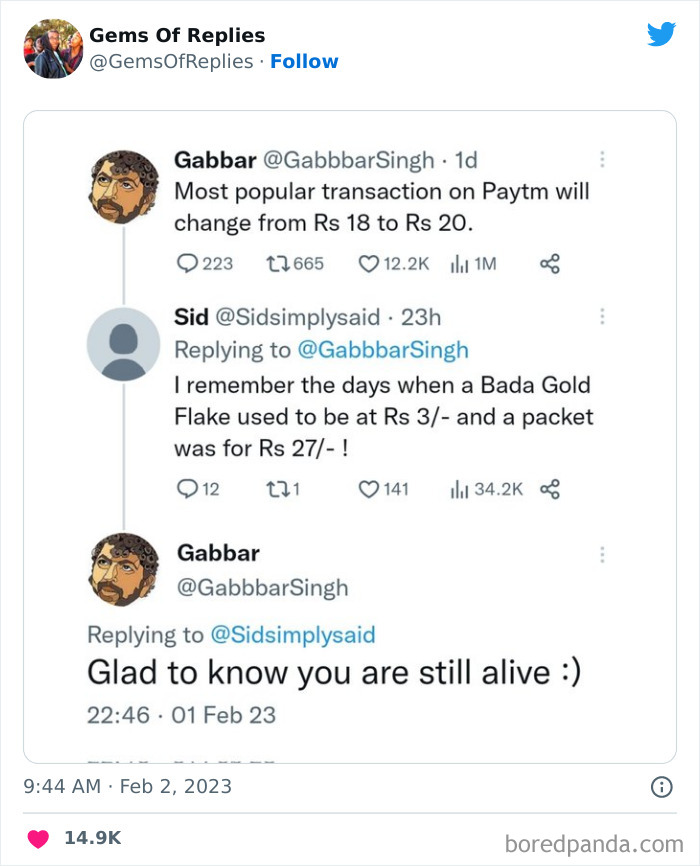Retweet Gabbar's Paytm tweet
Viewport: 700px width, 866px height.
277,264
